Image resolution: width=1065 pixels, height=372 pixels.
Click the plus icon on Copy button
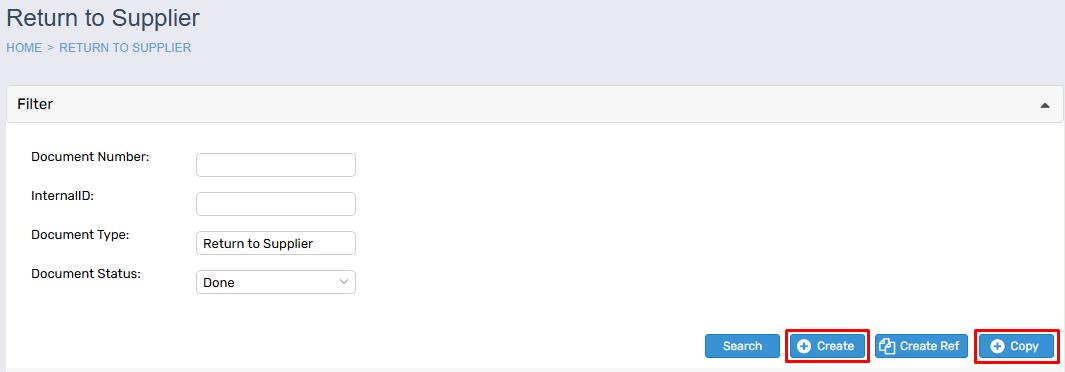[997, 346]
